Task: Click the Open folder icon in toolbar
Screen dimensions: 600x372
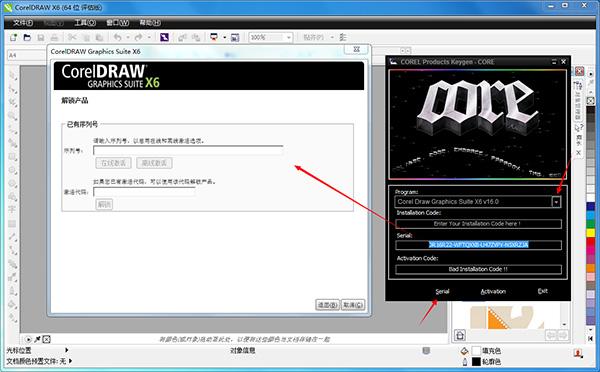Action: coord(27,38)
